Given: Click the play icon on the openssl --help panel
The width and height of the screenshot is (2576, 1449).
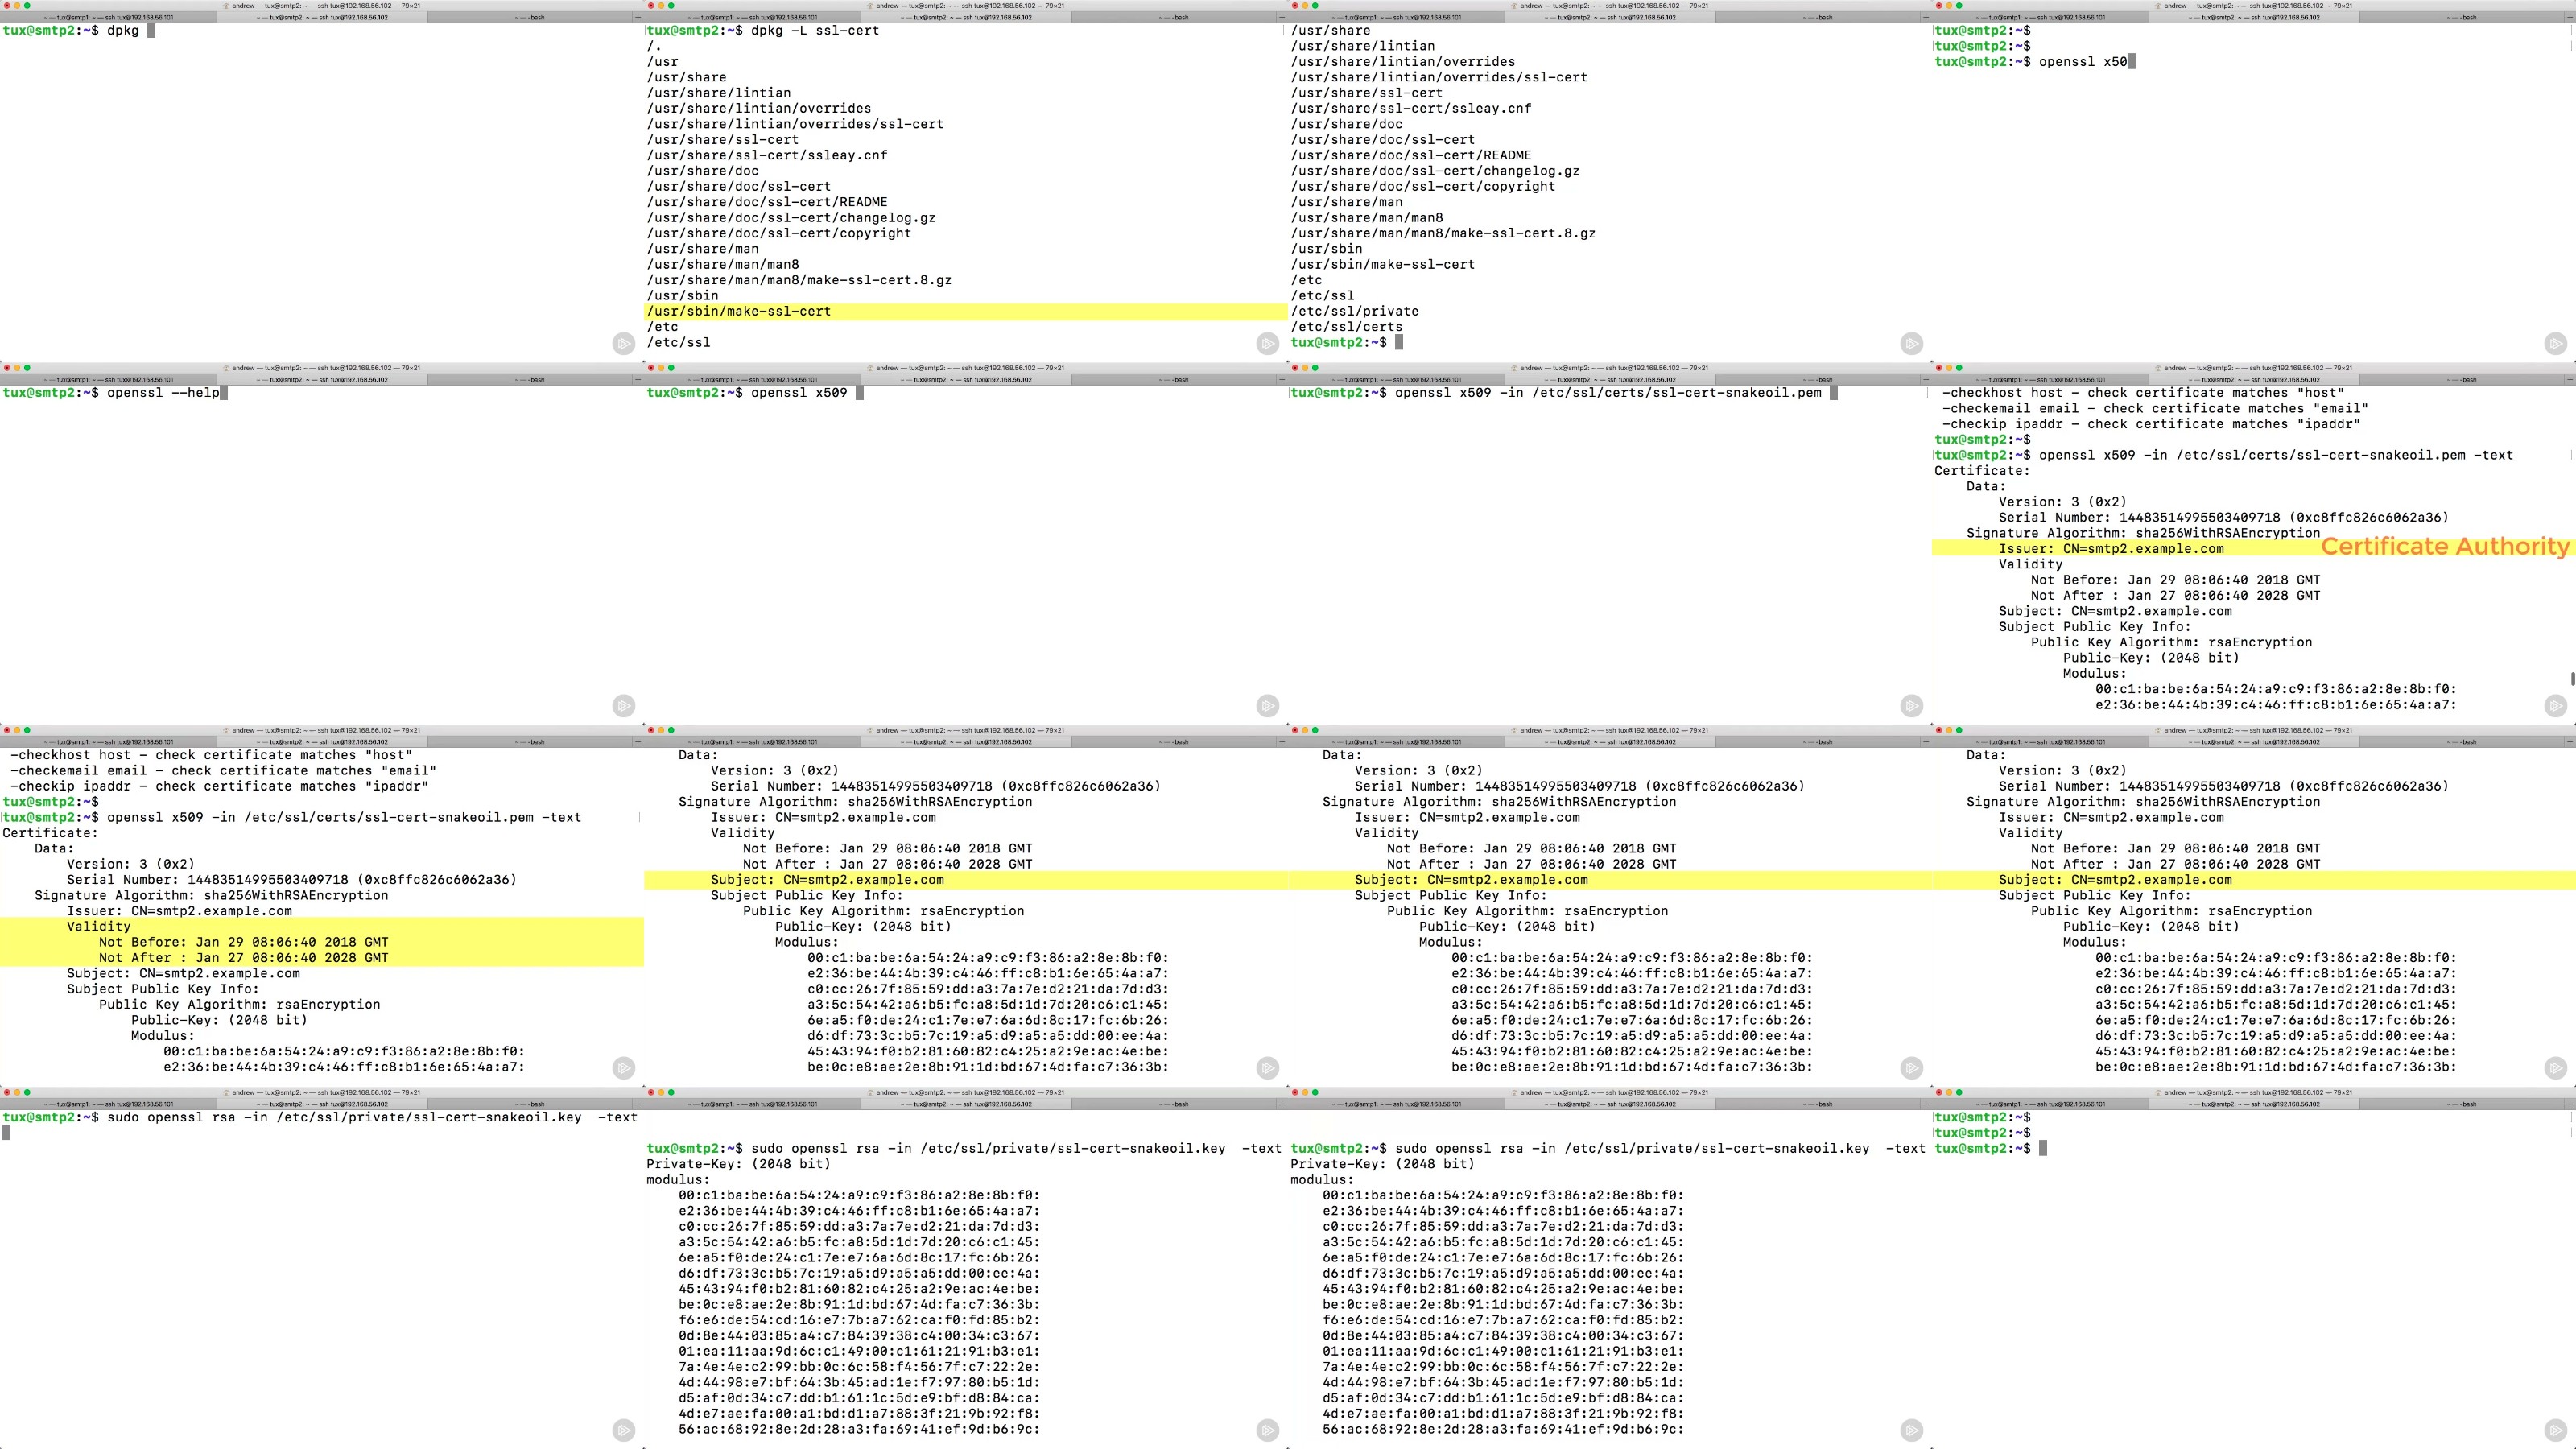Looking at the screenshot, I should click(625, 705).
